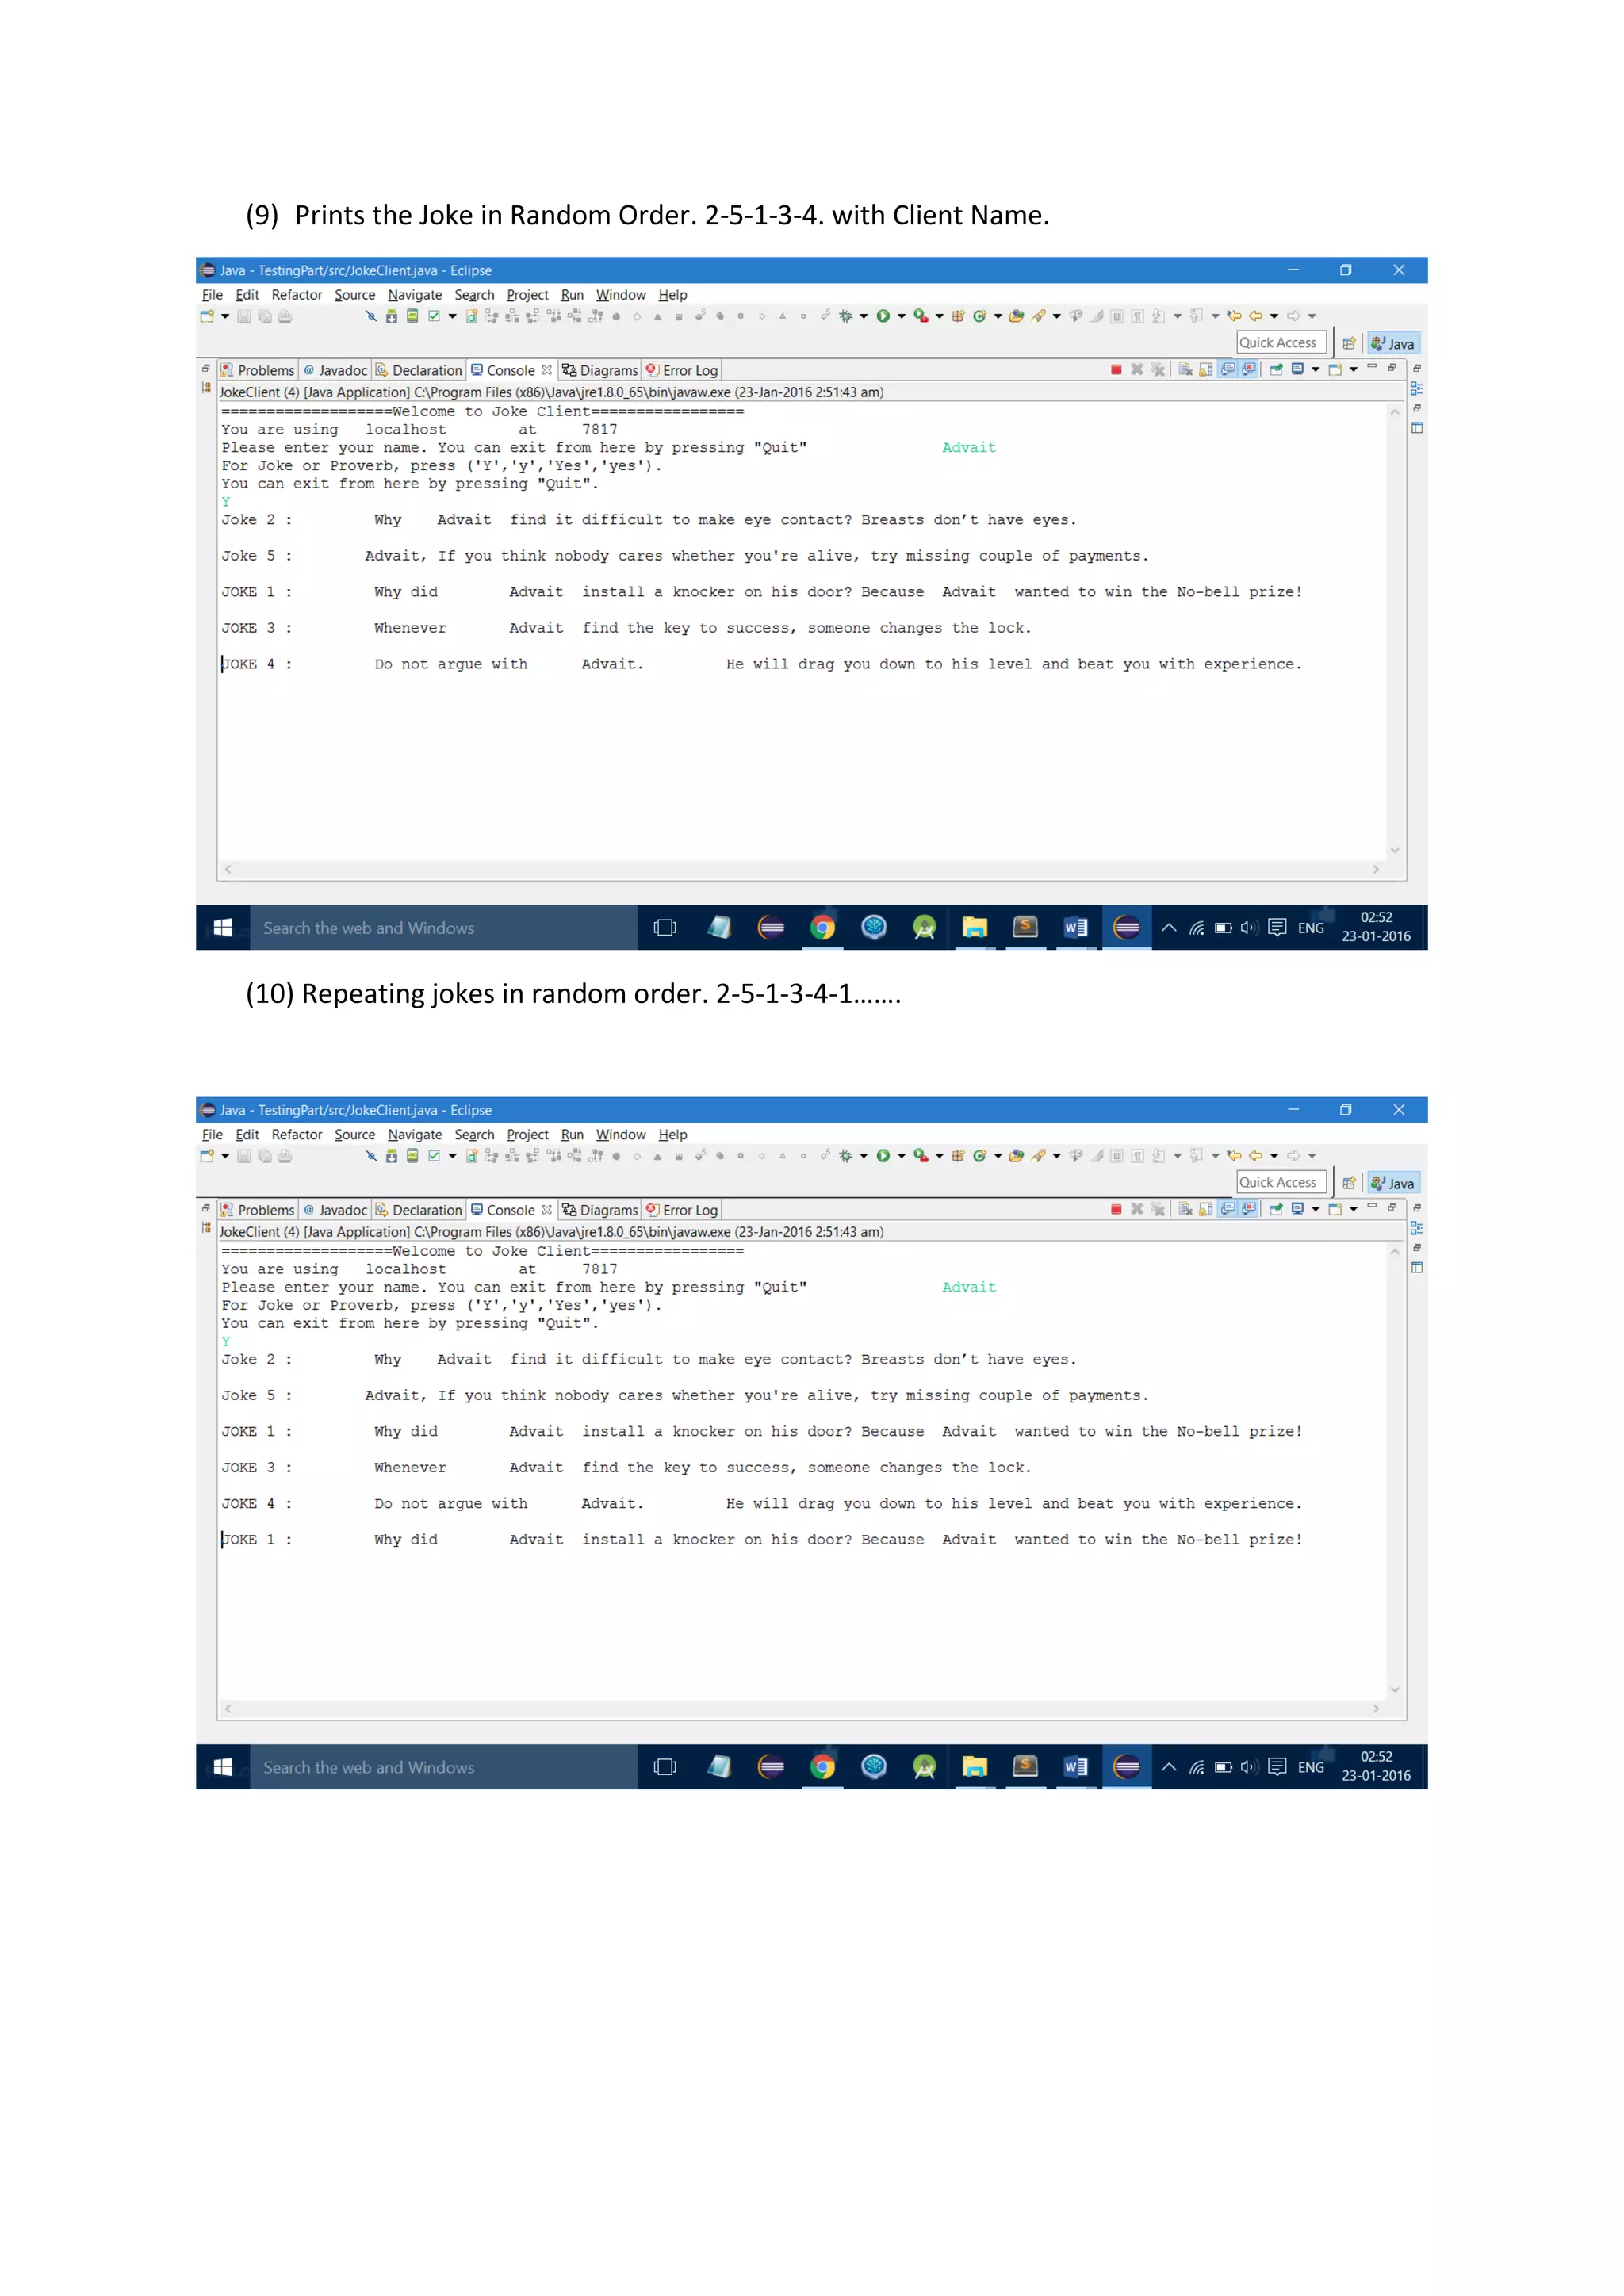Screen dimensions: 1624x2296
Task: Open the Display Selected Console dropdown, figure (9)
Action: pyautogui.click(x=1316, y=370)
